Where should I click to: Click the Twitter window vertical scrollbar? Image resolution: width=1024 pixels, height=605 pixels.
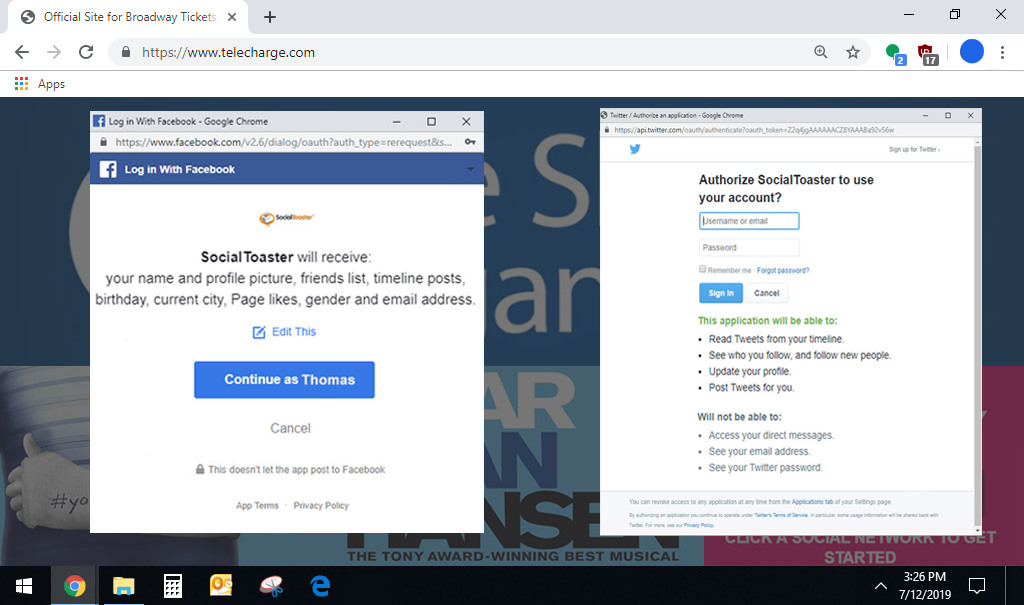tap(978, 336)
